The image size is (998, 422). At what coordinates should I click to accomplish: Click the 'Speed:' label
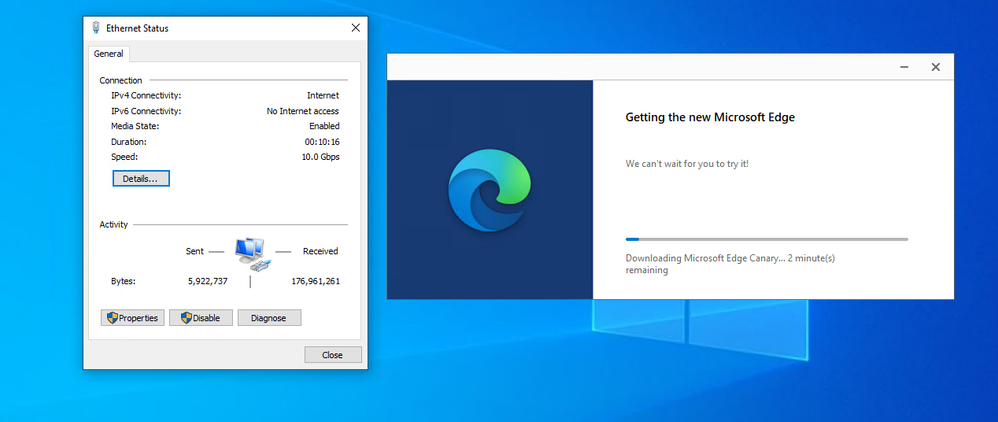(124, 157)
